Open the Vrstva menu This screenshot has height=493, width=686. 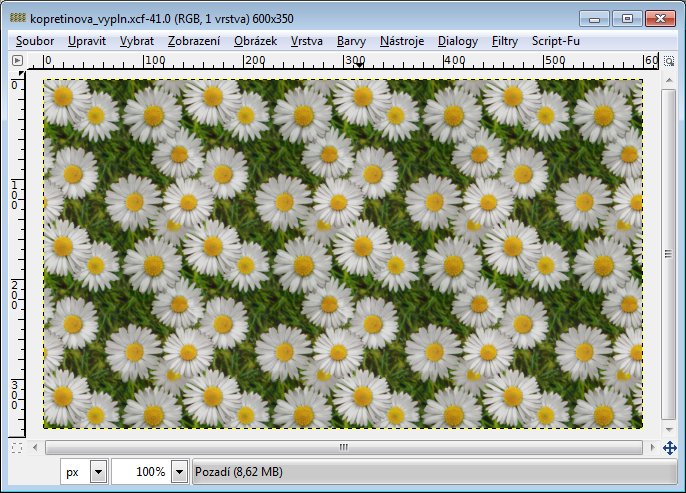(307, 41)
